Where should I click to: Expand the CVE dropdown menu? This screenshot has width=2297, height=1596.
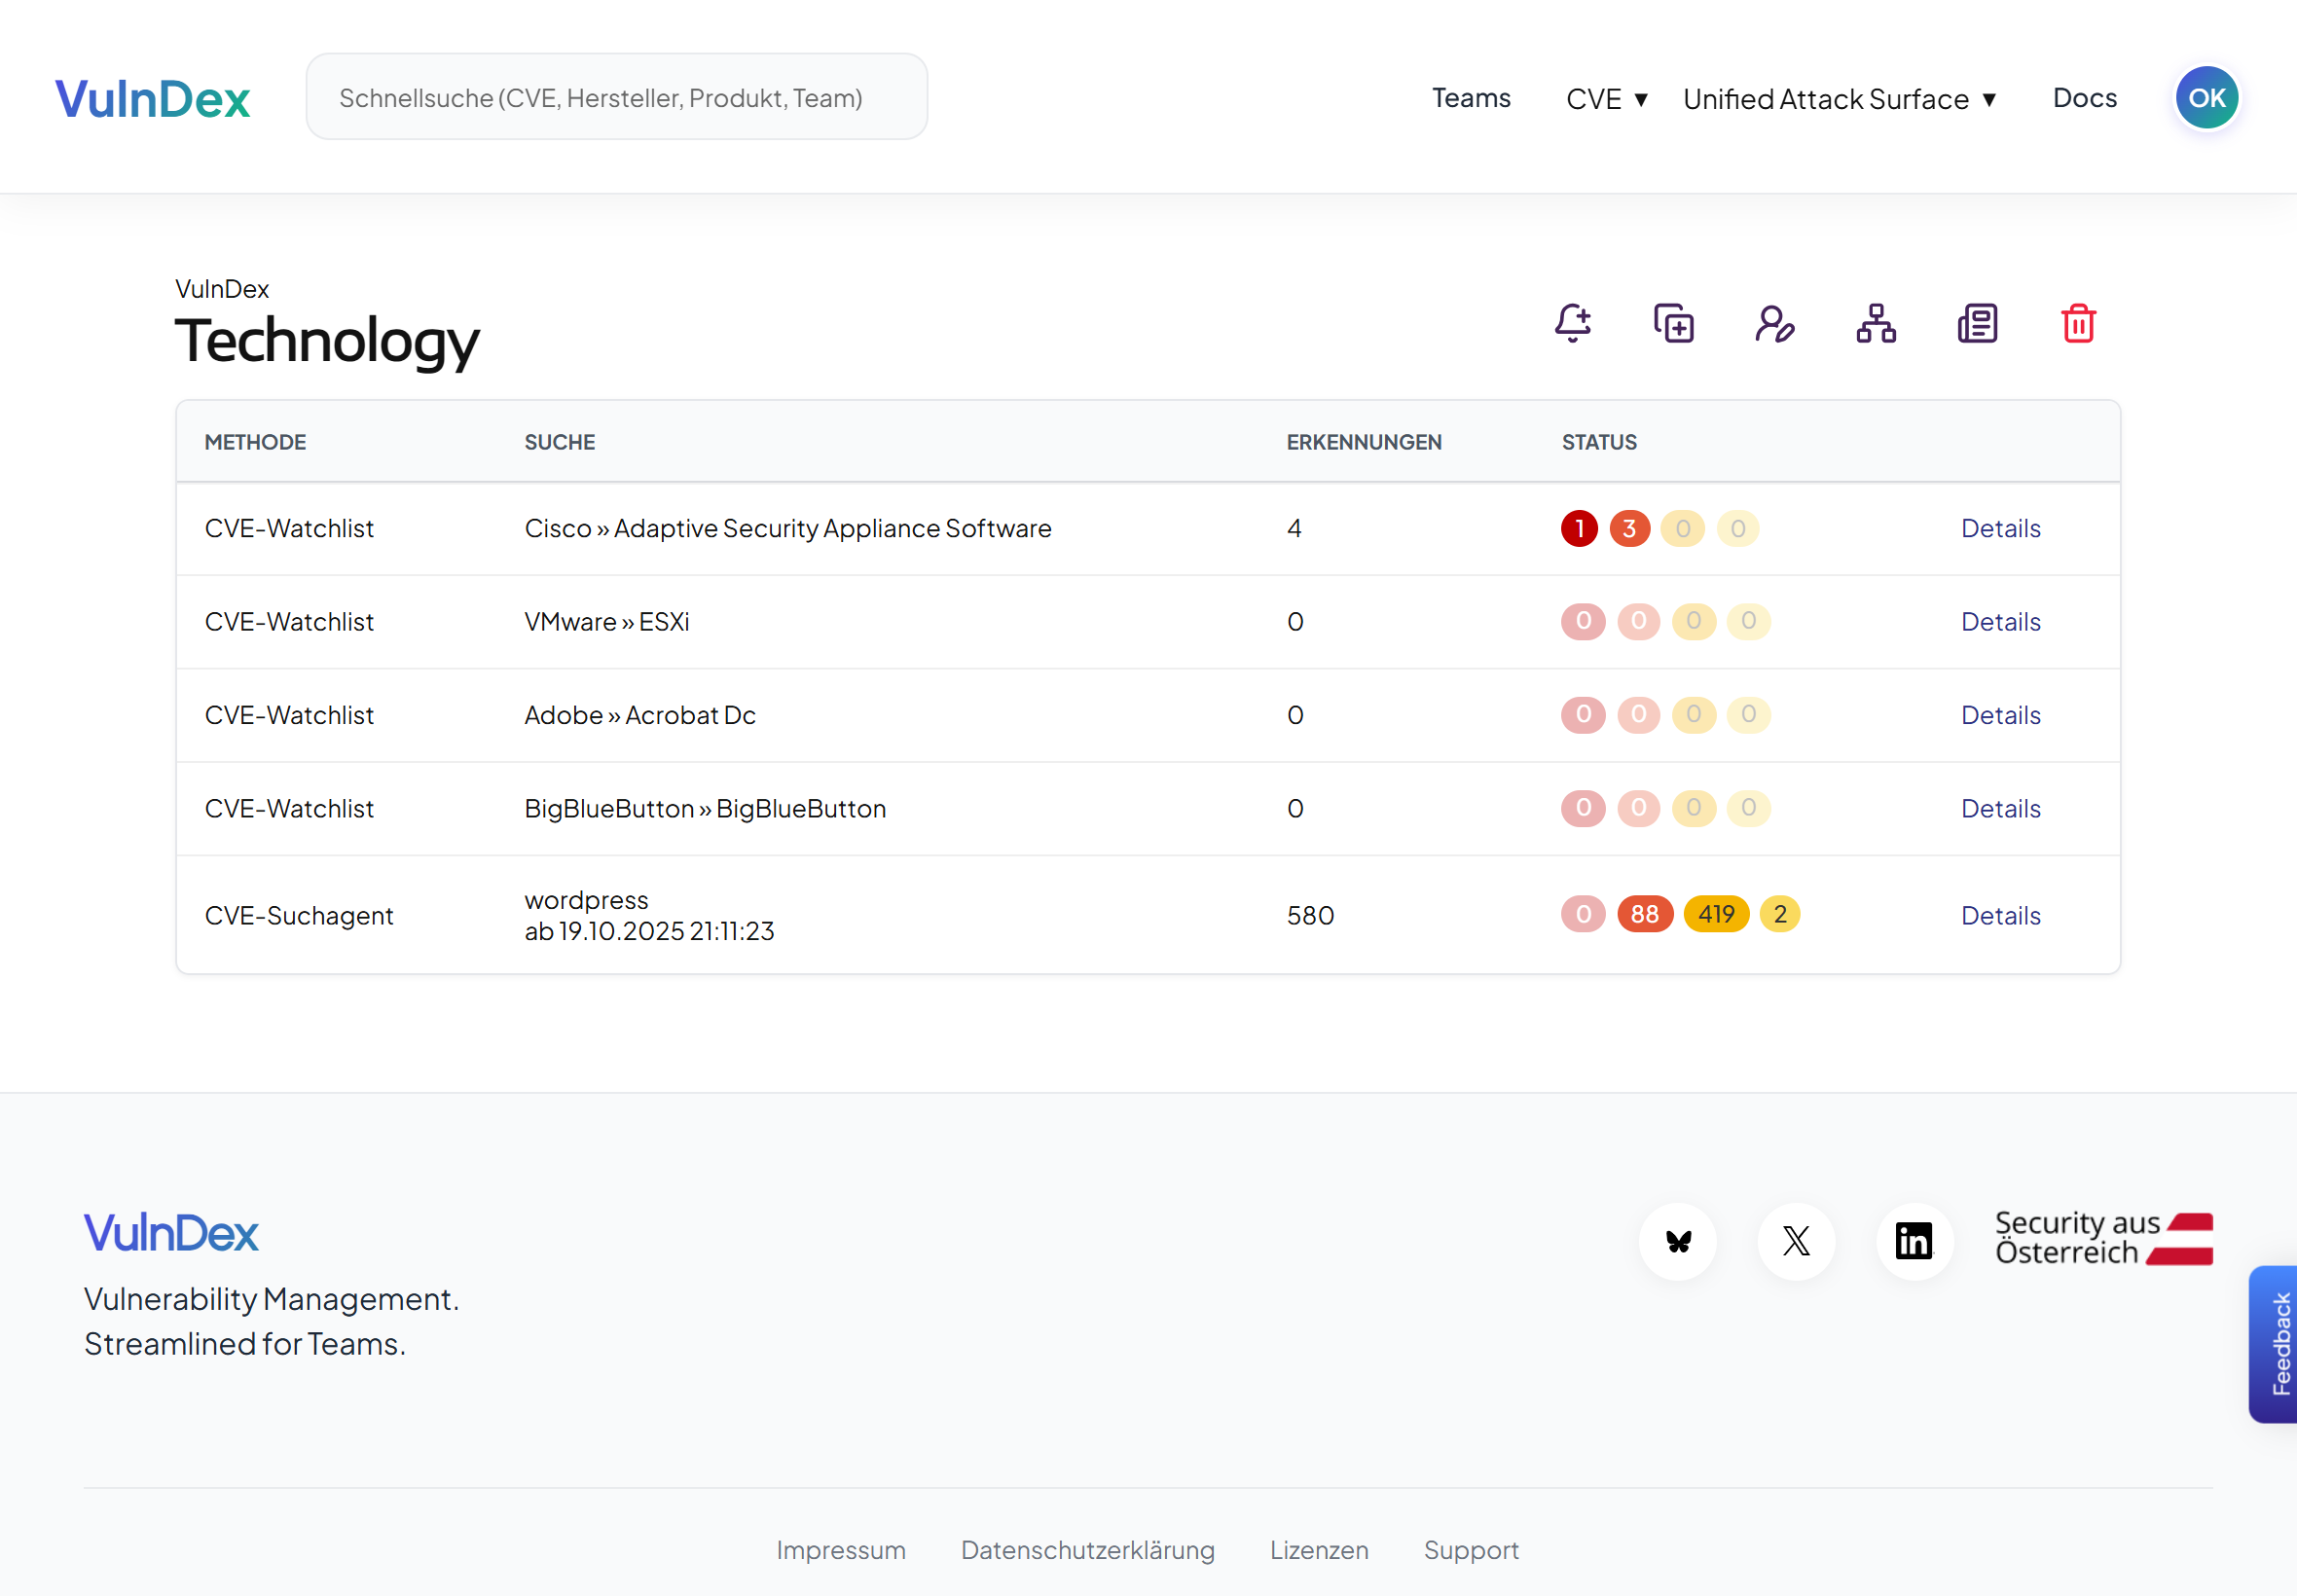click(x=1606, y=98)
